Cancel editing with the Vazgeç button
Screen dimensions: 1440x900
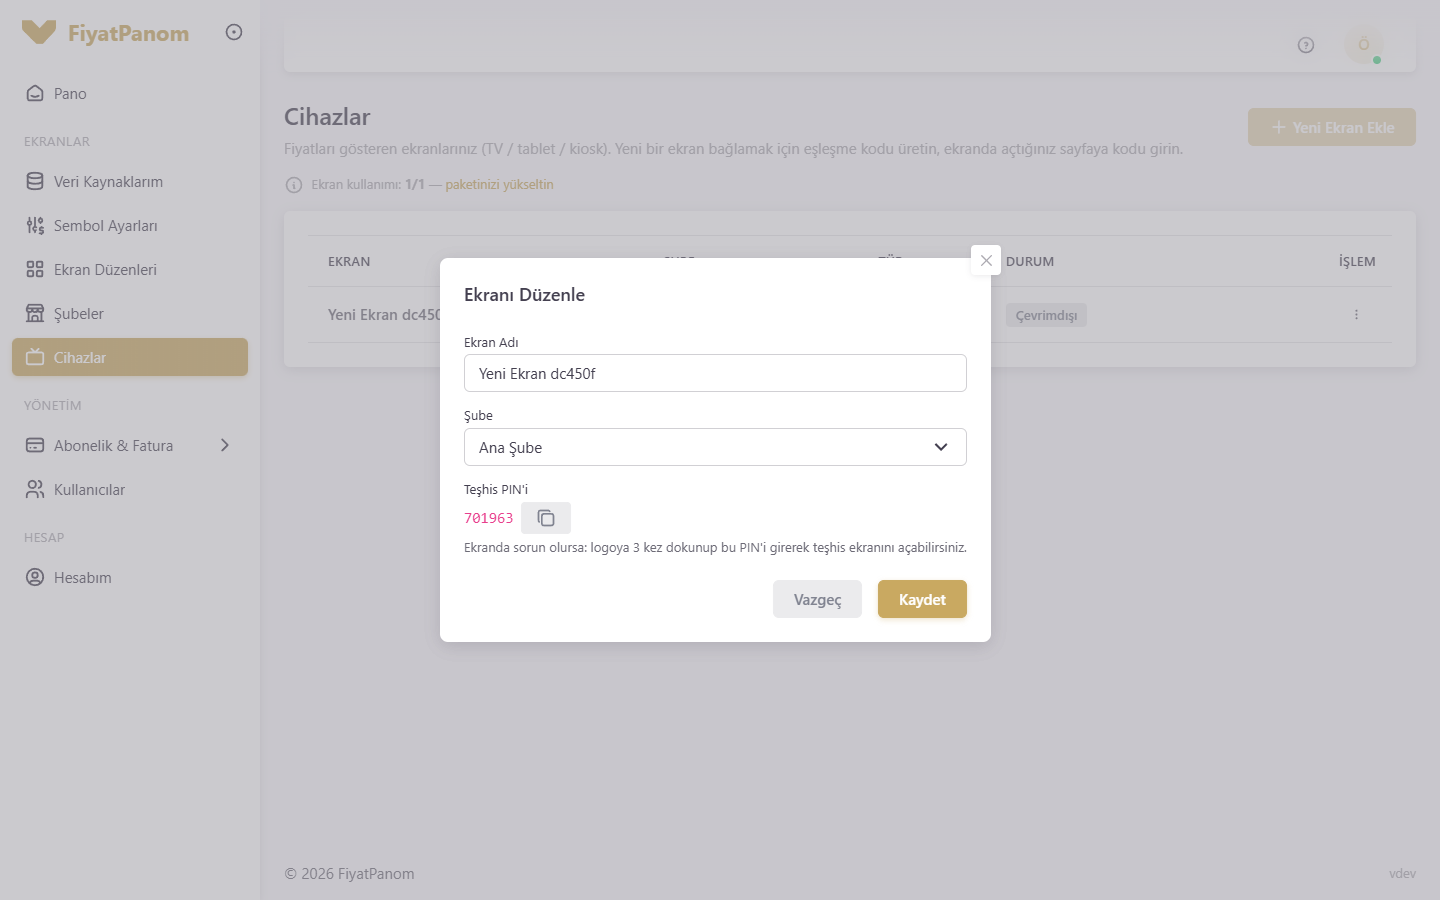[817, 599]
